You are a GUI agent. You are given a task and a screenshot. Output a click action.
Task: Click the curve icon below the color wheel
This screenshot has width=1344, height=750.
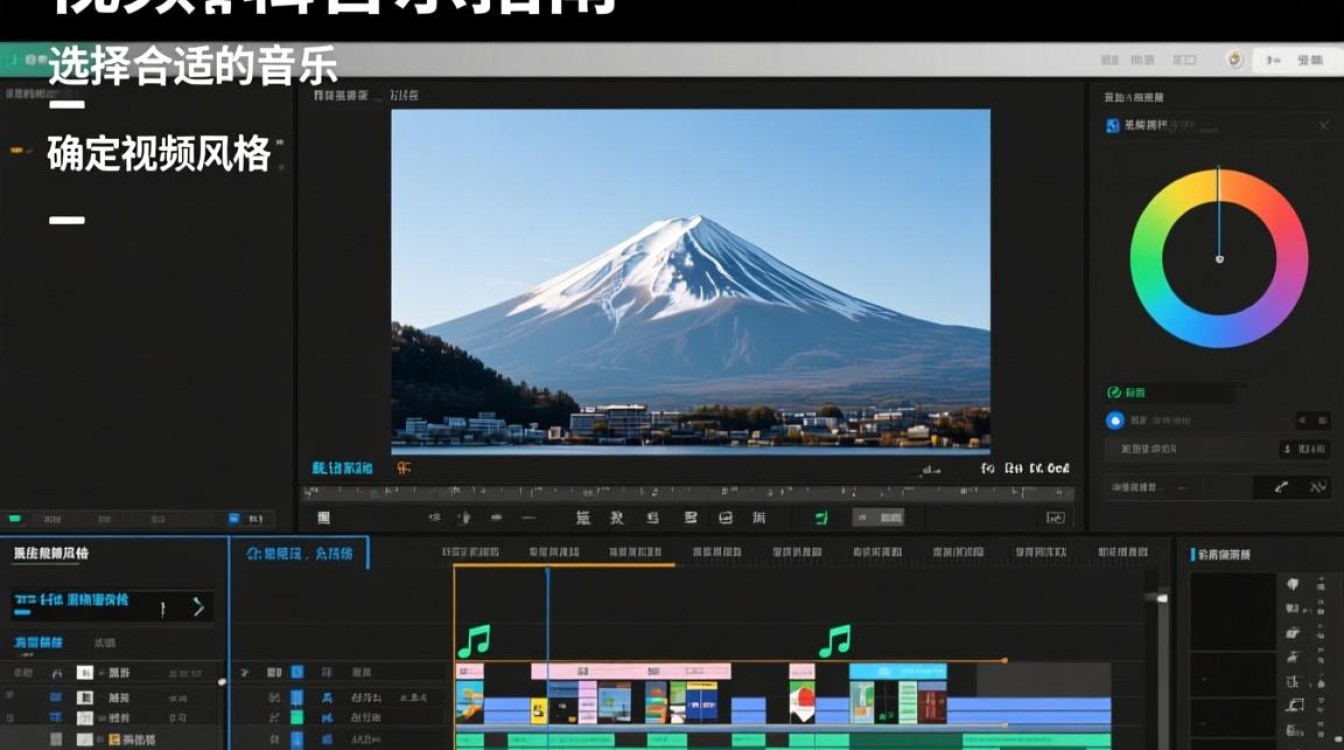click(1281, 487)
